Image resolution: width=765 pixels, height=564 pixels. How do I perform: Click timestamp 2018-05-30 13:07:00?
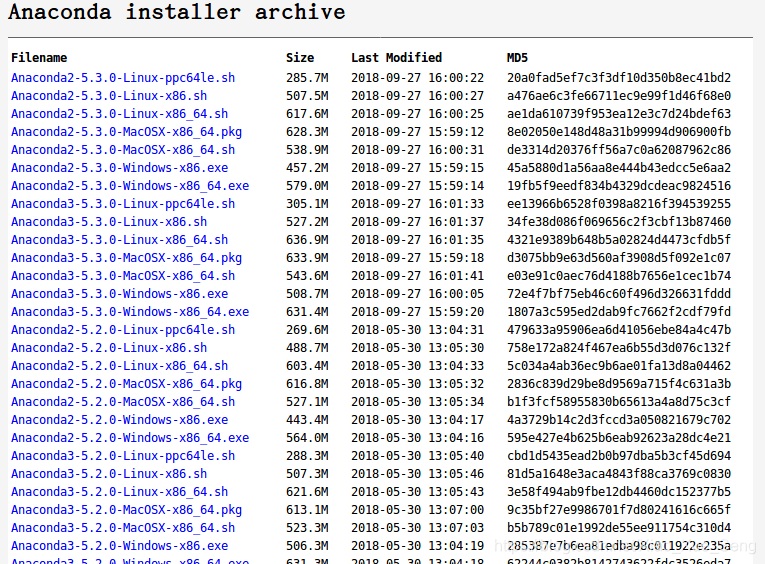click(x=418, y=510)
